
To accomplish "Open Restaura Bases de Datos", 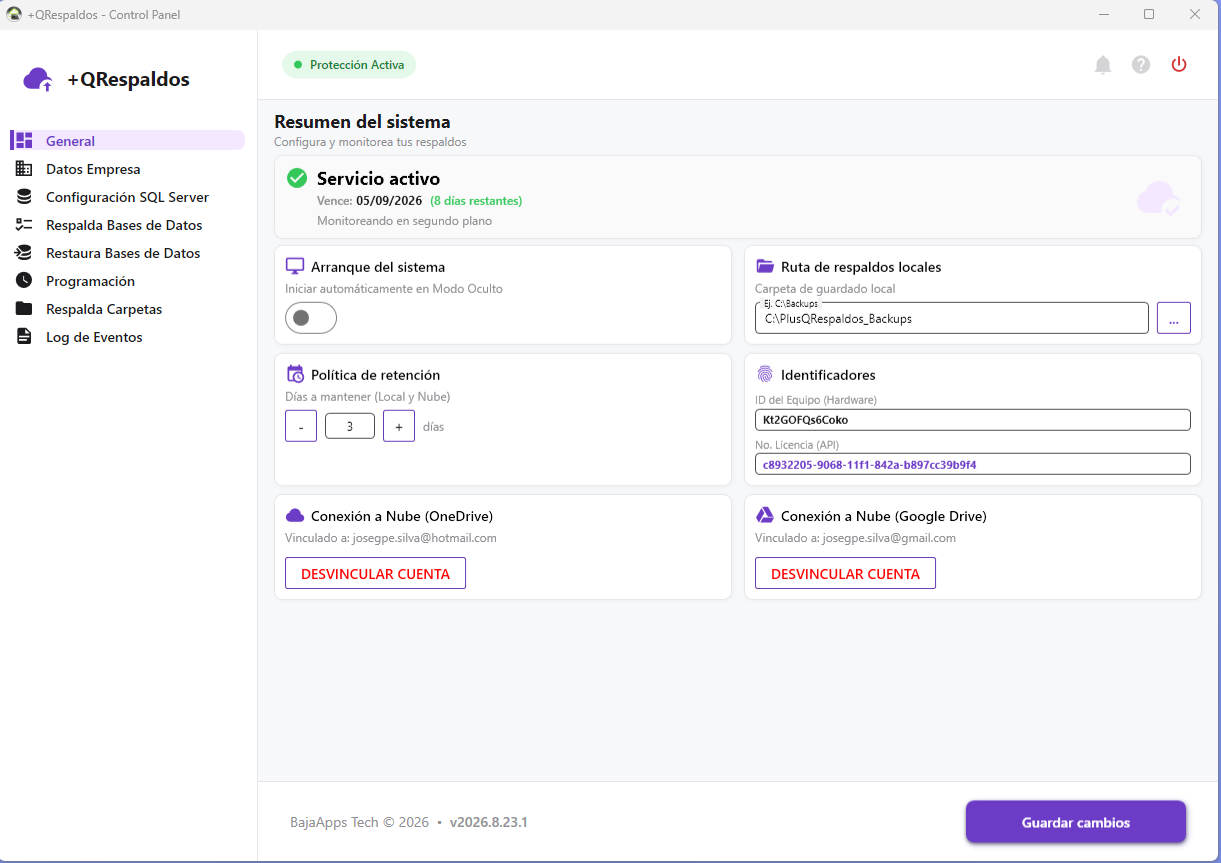I will point(127,253).
